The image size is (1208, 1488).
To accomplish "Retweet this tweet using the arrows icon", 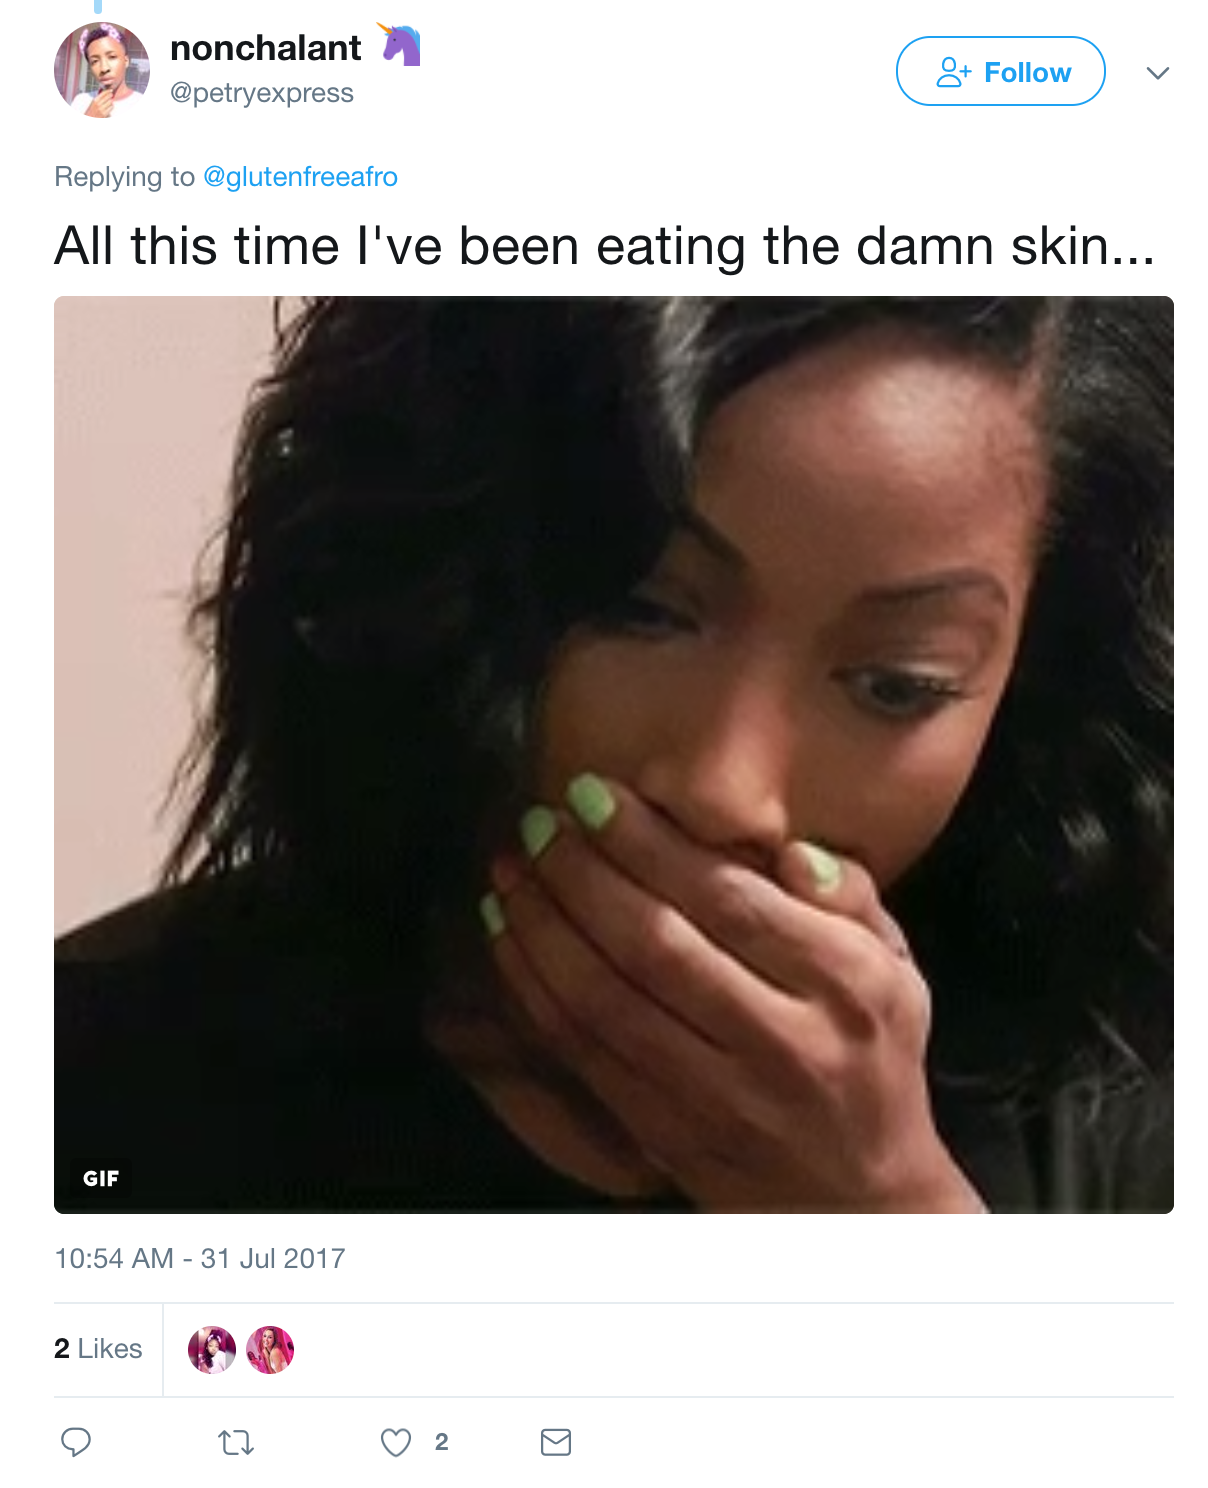I will pyautogui.click(x=236, y=1442).
